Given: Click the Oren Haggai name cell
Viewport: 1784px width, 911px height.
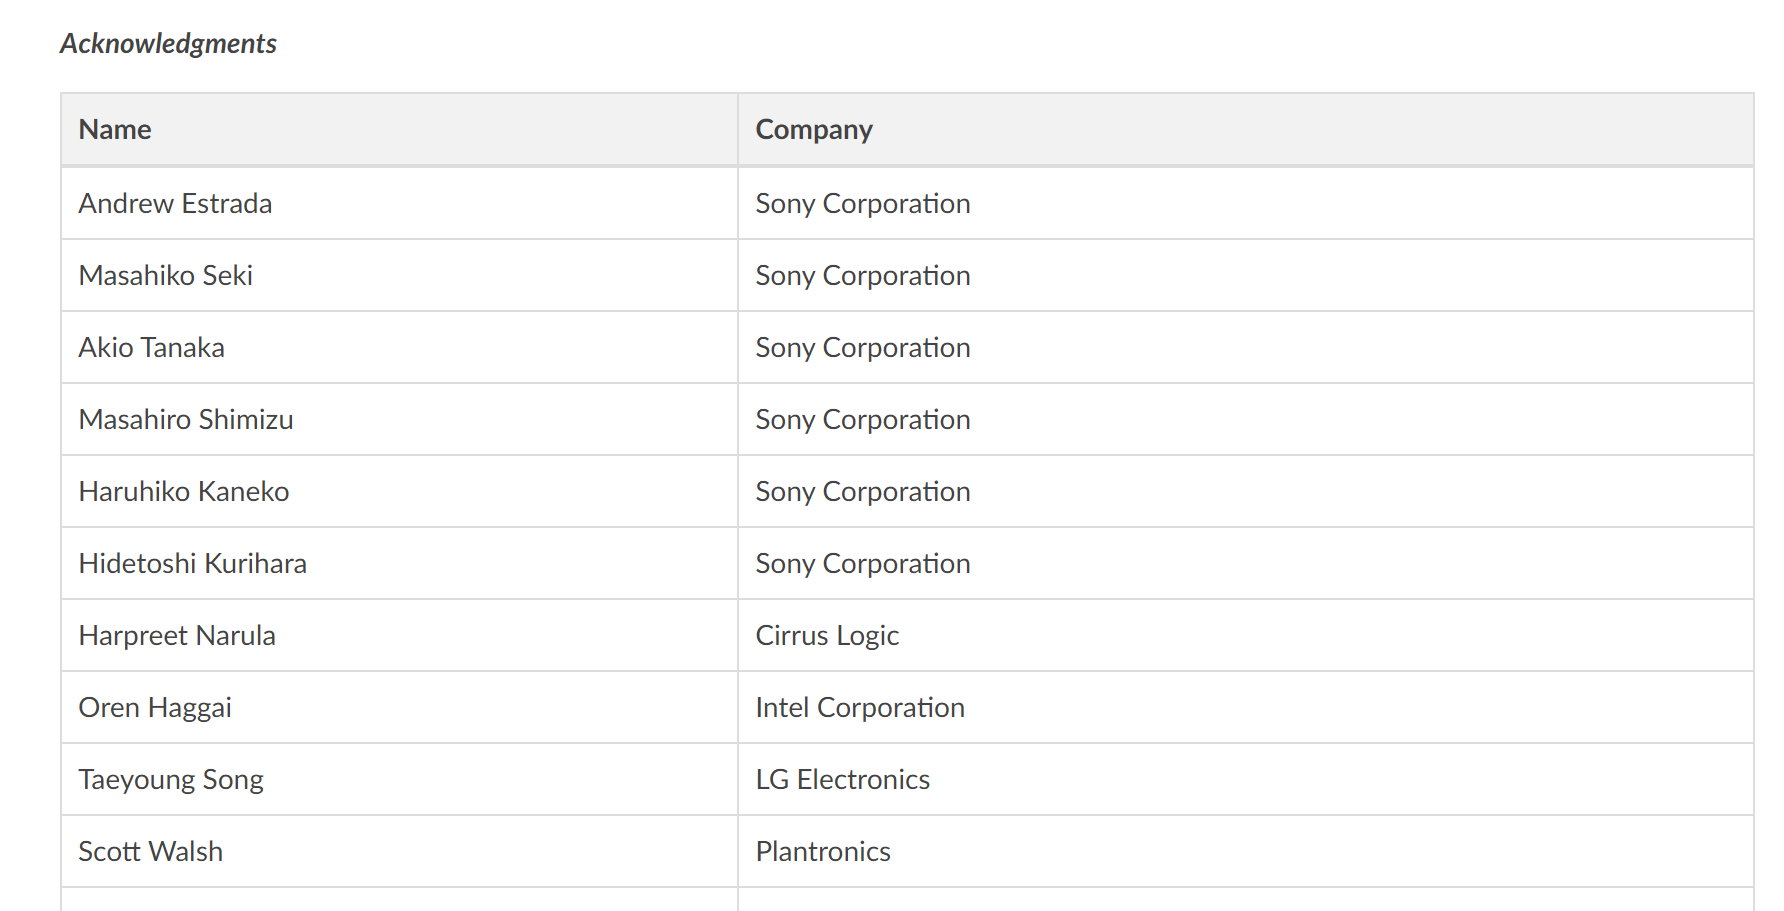Looking at the screenshot, I should [154, 708].
